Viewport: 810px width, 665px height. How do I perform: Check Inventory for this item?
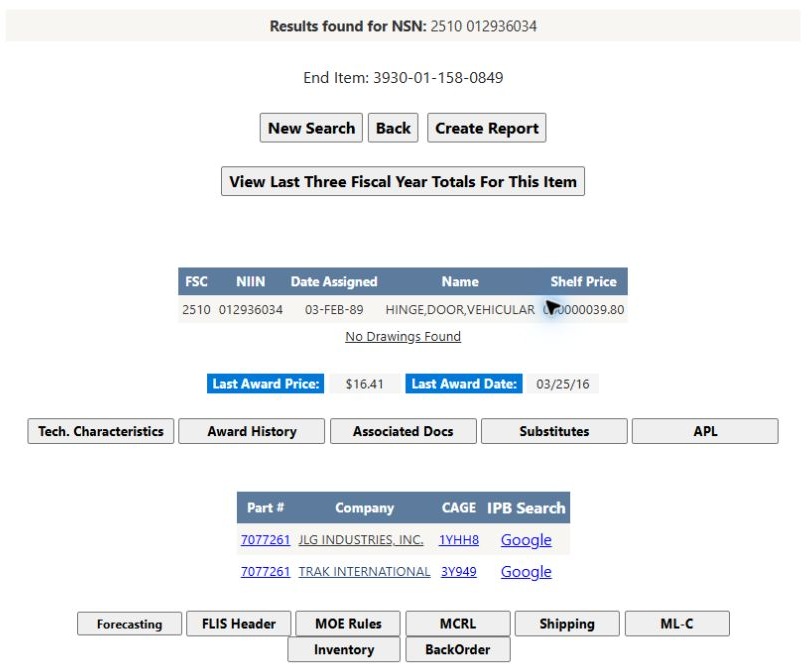point(344,649)
